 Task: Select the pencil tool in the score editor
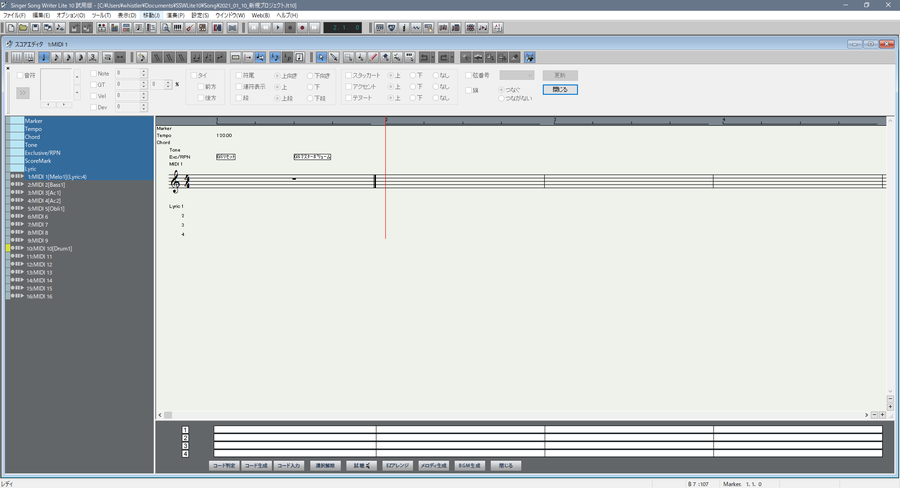coord(333,57)
